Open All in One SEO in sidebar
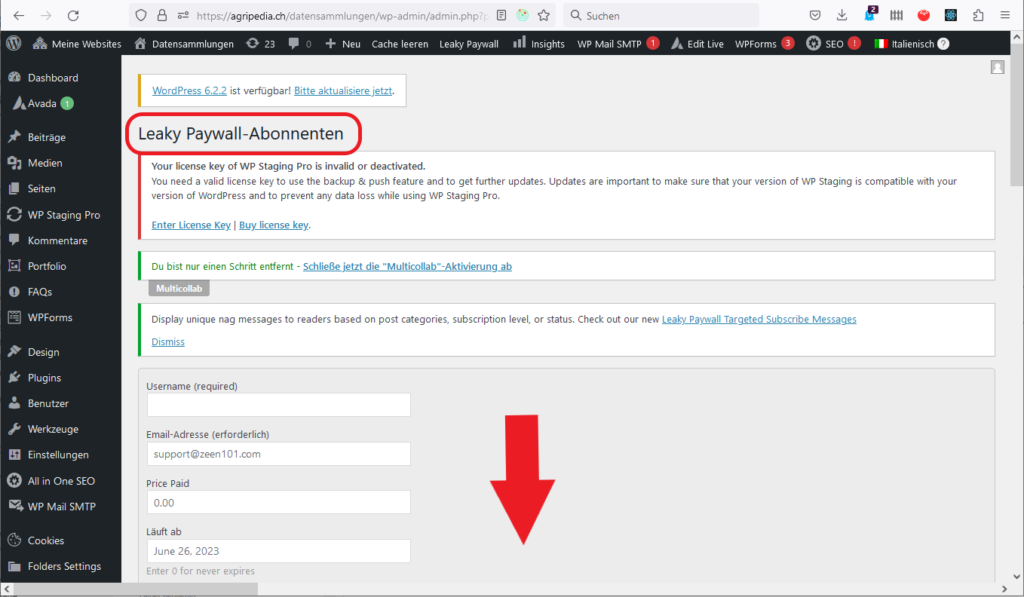The width and height of the screenshot is (1024, 597). point(61,481)
